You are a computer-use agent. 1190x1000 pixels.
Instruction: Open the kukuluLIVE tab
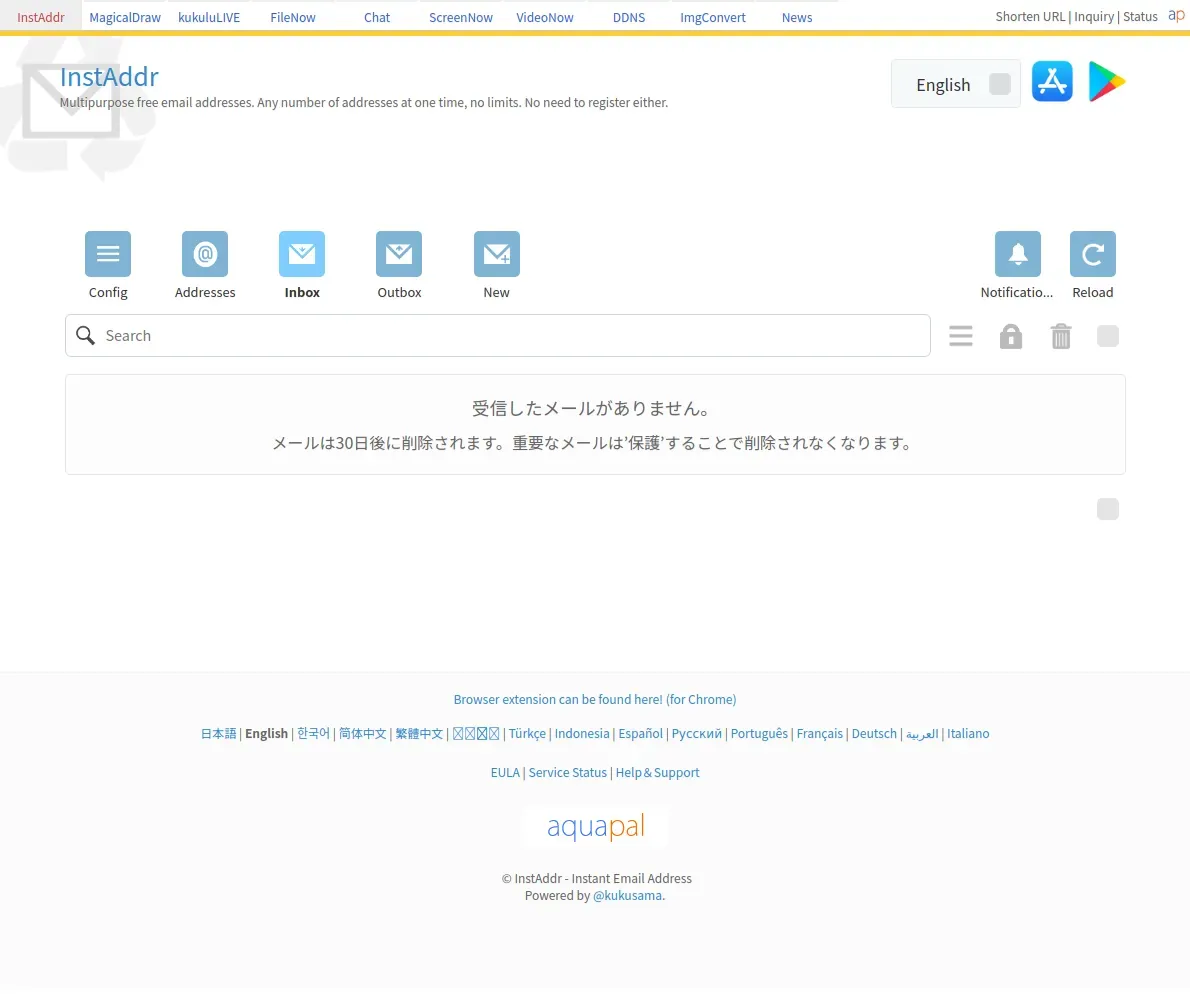click(x=209, y=17)
